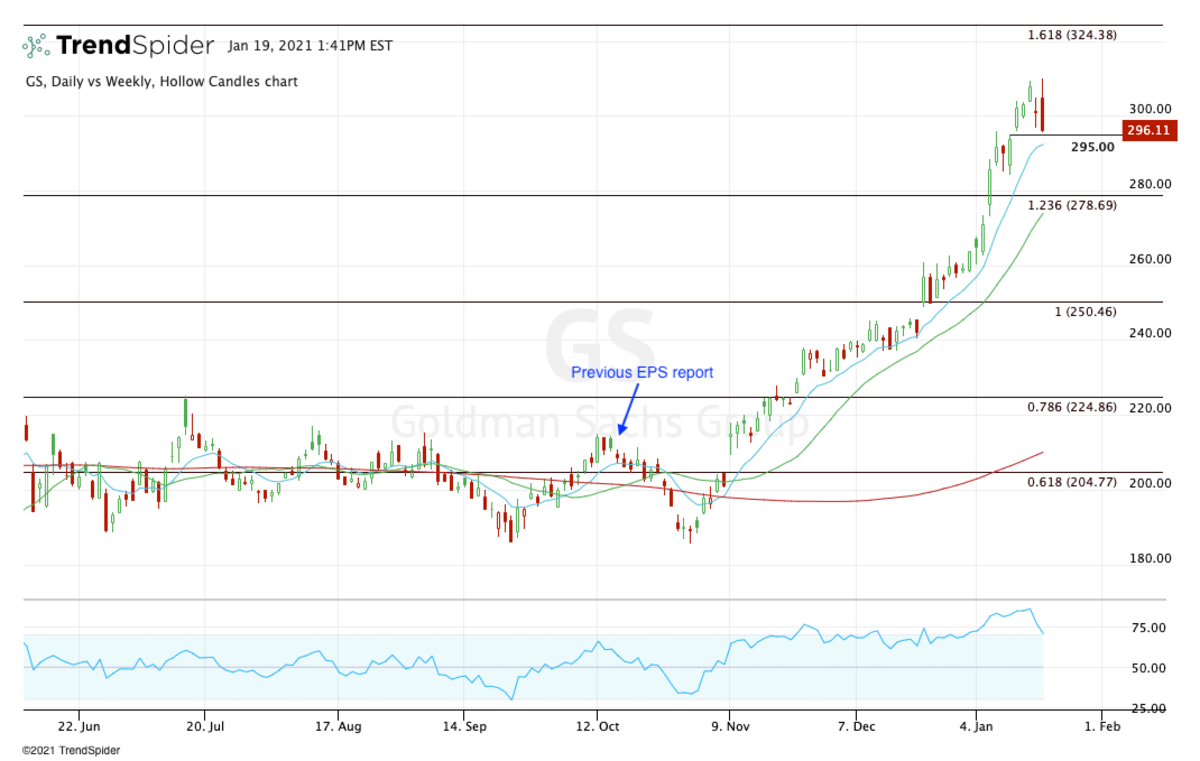Click the GS Daily vs Weekly chart title
This screenshot has height=761, width=1200.
pos(161,81)
